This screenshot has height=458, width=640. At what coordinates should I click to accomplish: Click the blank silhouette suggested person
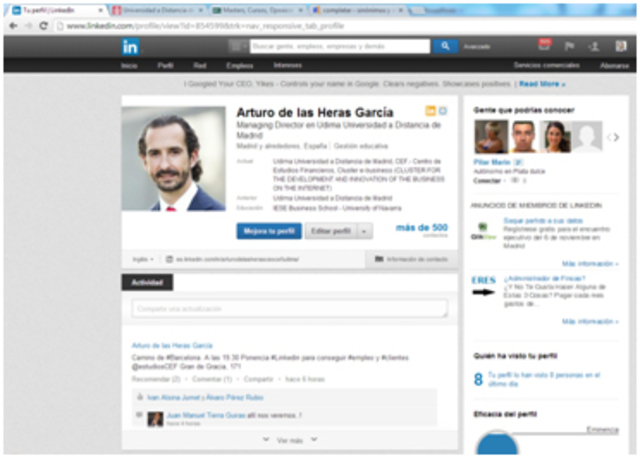pos(587,137)
